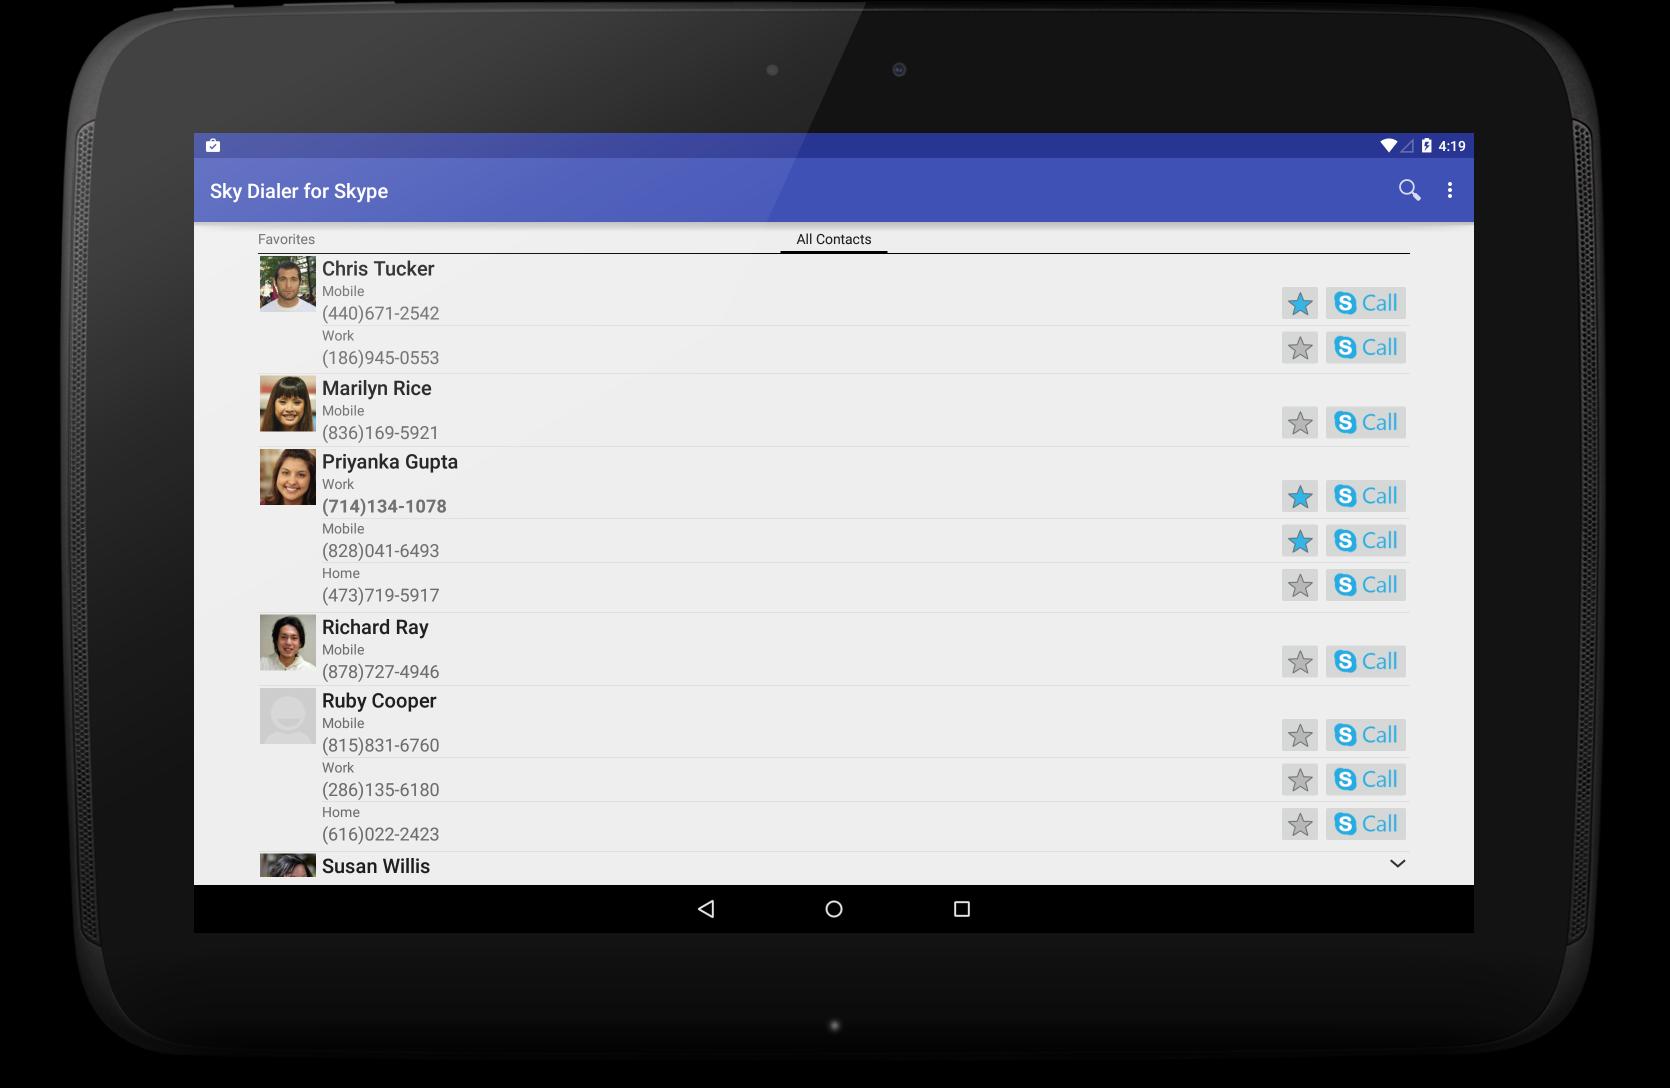Star Ruby Cooper's work number (286)135-6180
Viewport: 1670px width, 1088px height.
1300,780
